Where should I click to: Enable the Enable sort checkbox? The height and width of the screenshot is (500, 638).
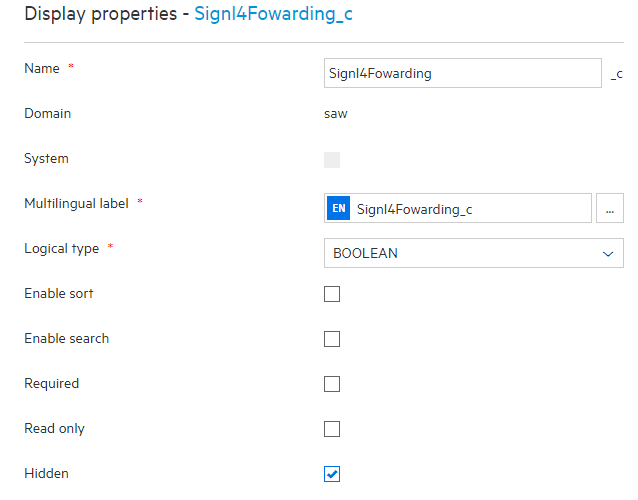point(332,294)
